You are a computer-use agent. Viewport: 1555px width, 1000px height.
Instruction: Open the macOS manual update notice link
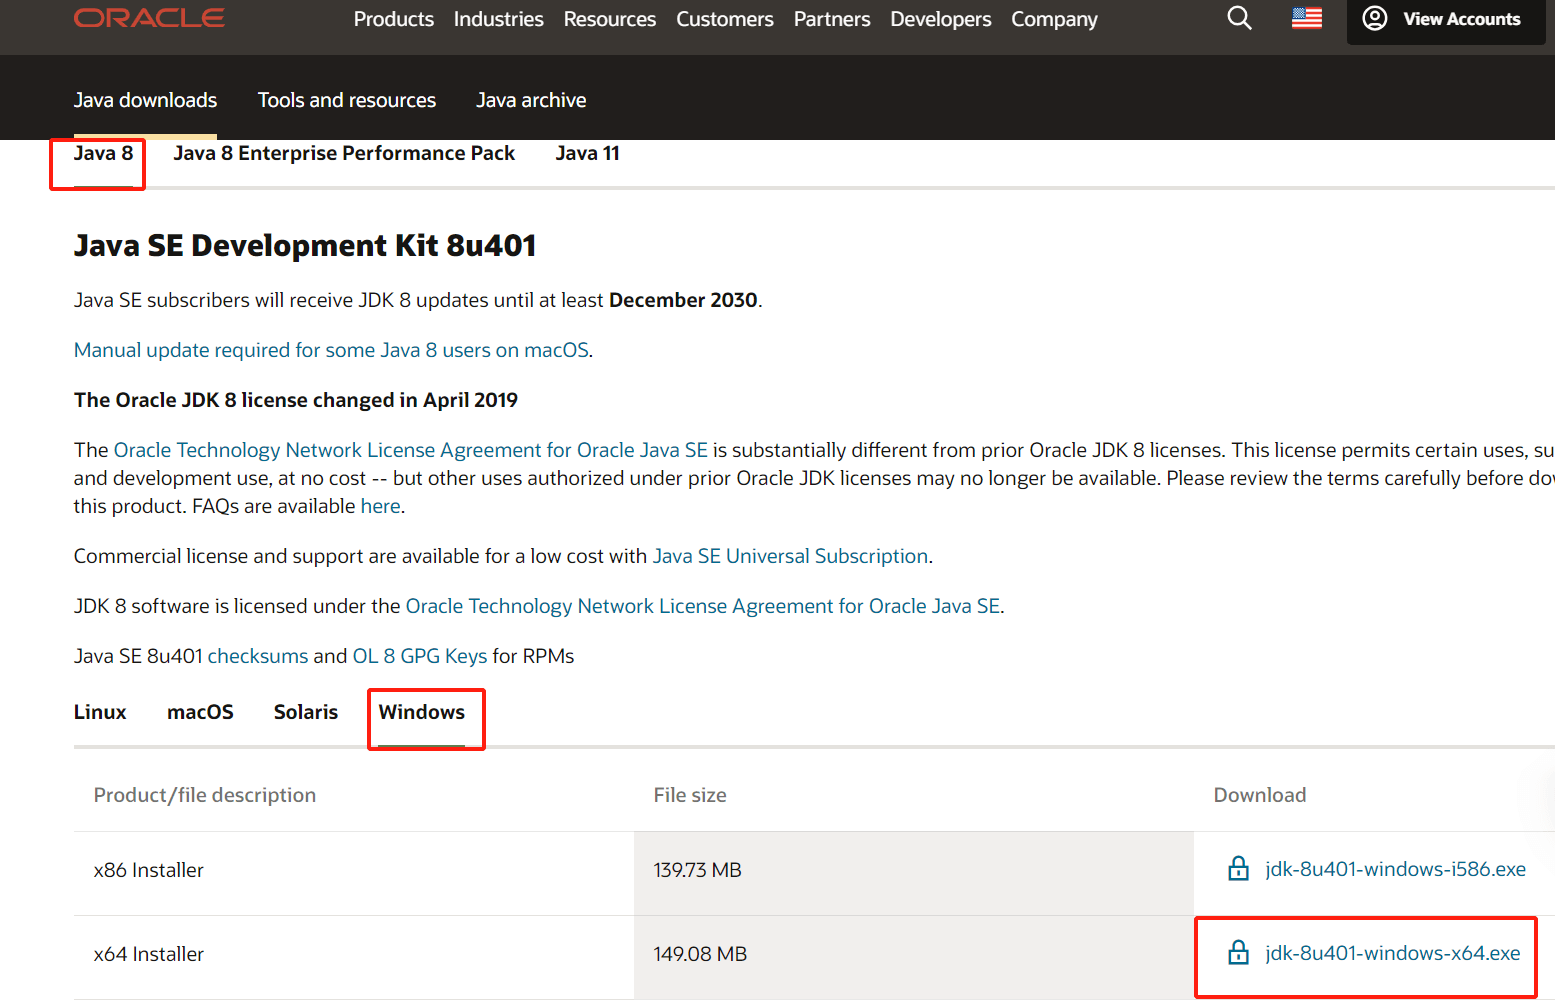(x=331, y=350)
